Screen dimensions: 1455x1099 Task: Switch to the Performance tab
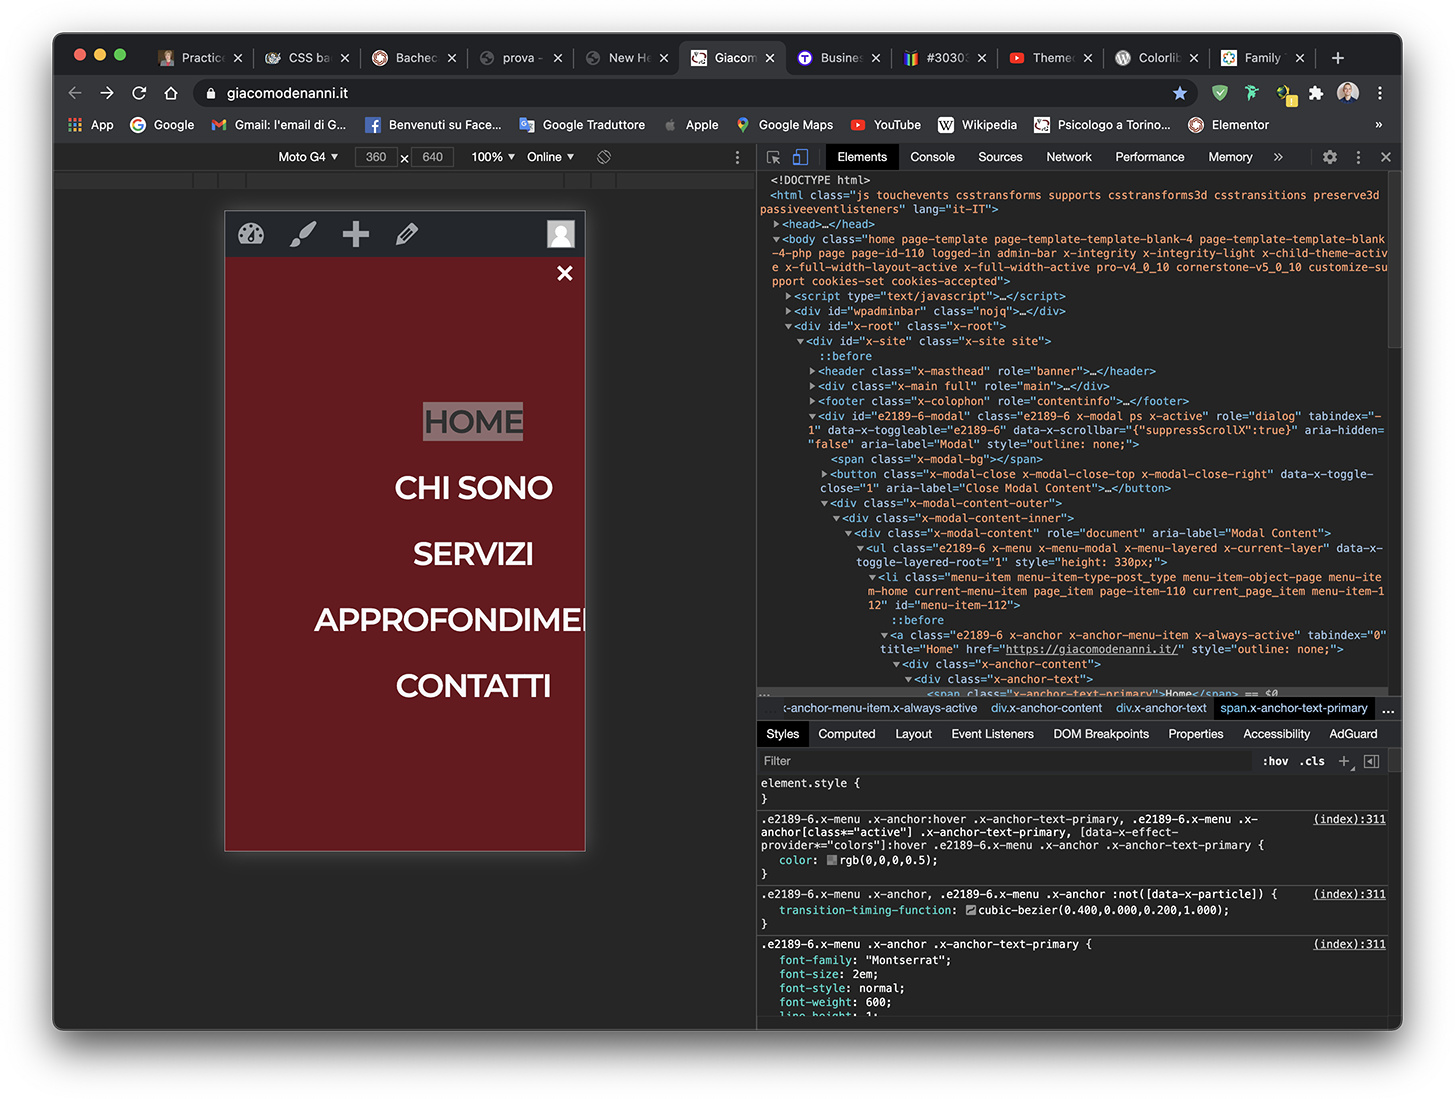tap(1150, 157)
